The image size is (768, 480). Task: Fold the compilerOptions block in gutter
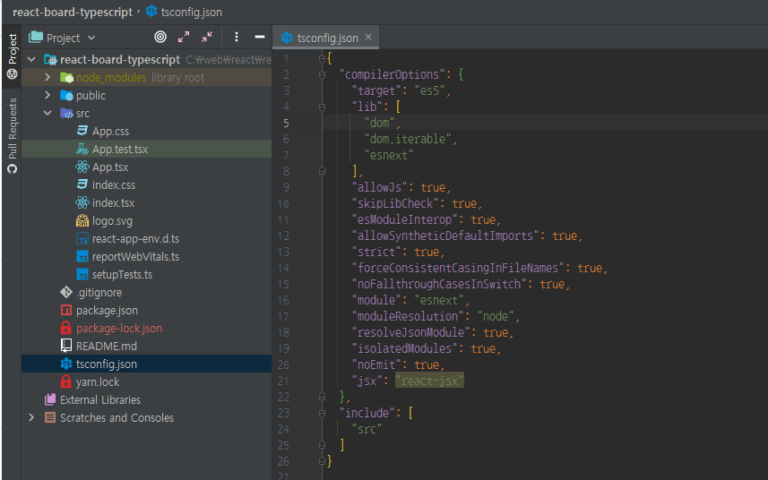pyautogui.click(x=324, y=75)
